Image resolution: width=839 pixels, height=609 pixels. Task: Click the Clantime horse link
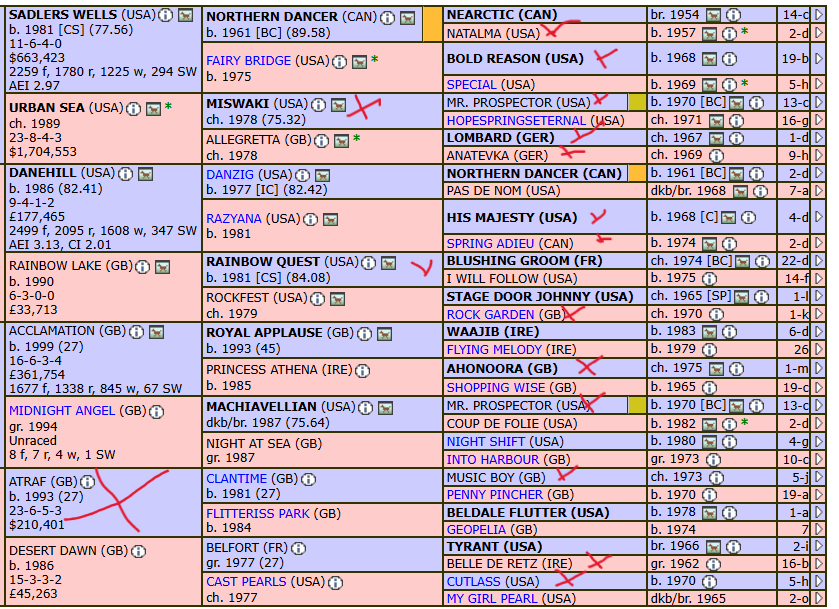pyautogui.click(x=236, y=478)
